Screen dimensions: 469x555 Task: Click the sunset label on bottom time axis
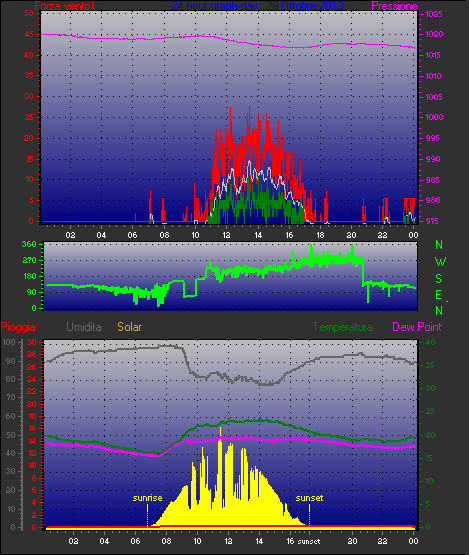309,541
